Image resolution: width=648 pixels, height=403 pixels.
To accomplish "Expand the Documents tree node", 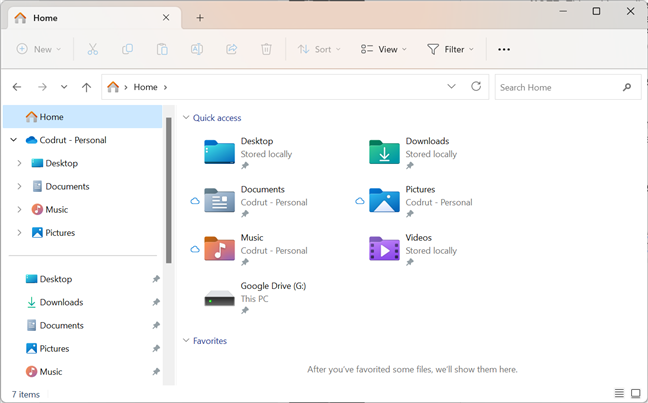I will (x=19, y=186).
